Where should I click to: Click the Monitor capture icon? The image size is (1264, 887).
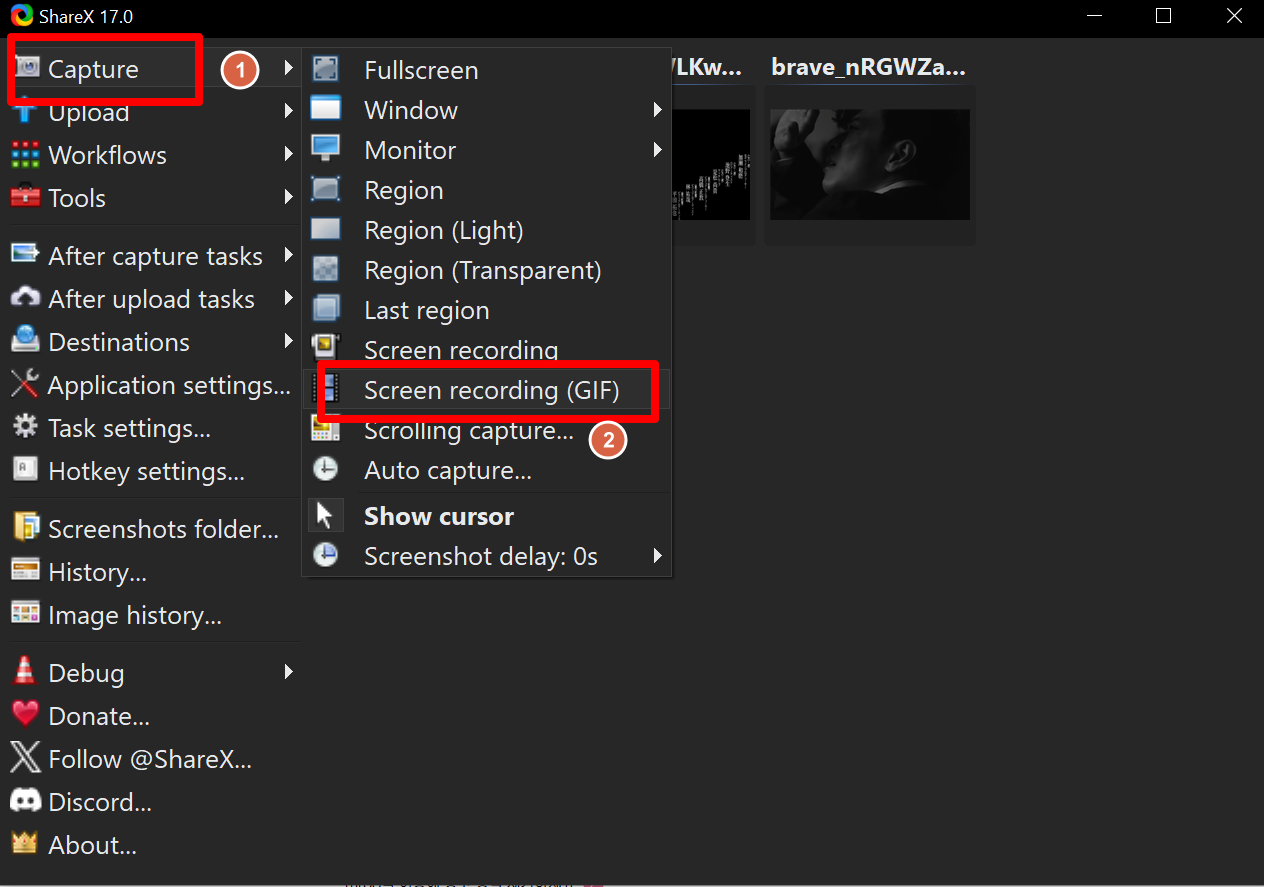(326, 149)
